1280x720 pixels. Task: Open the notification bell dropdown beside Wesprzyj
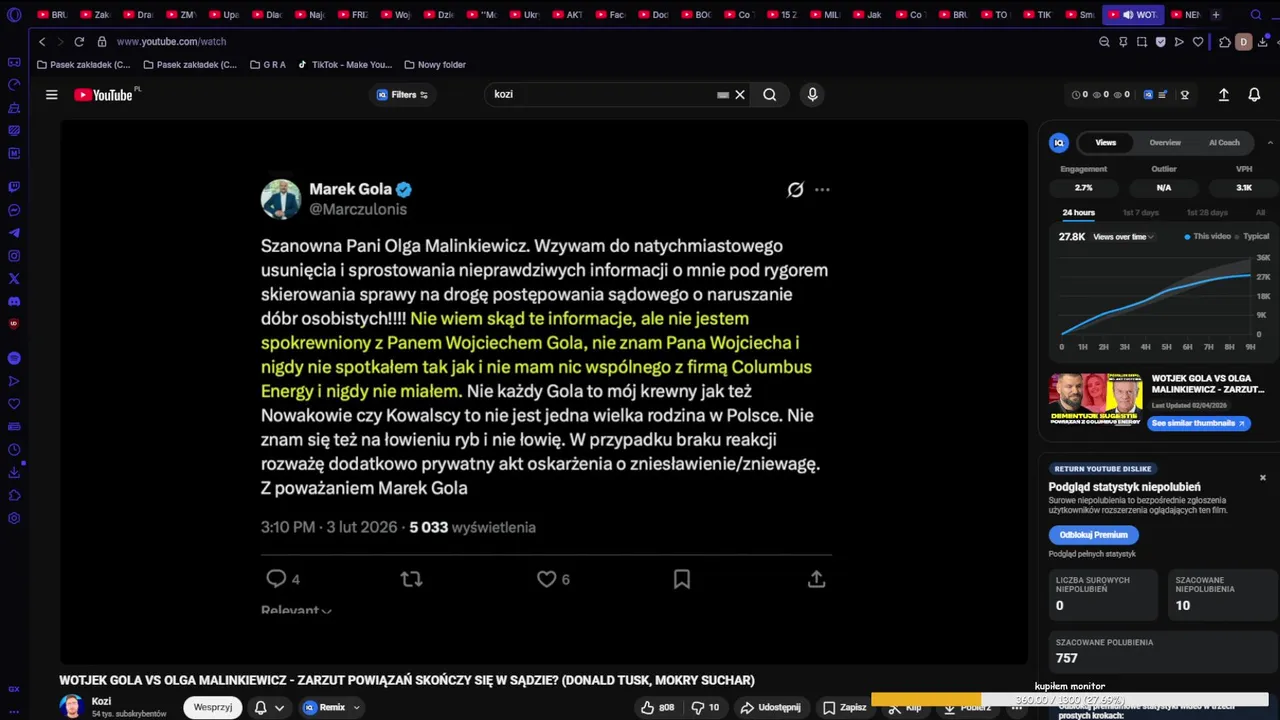tap(269, 707)
